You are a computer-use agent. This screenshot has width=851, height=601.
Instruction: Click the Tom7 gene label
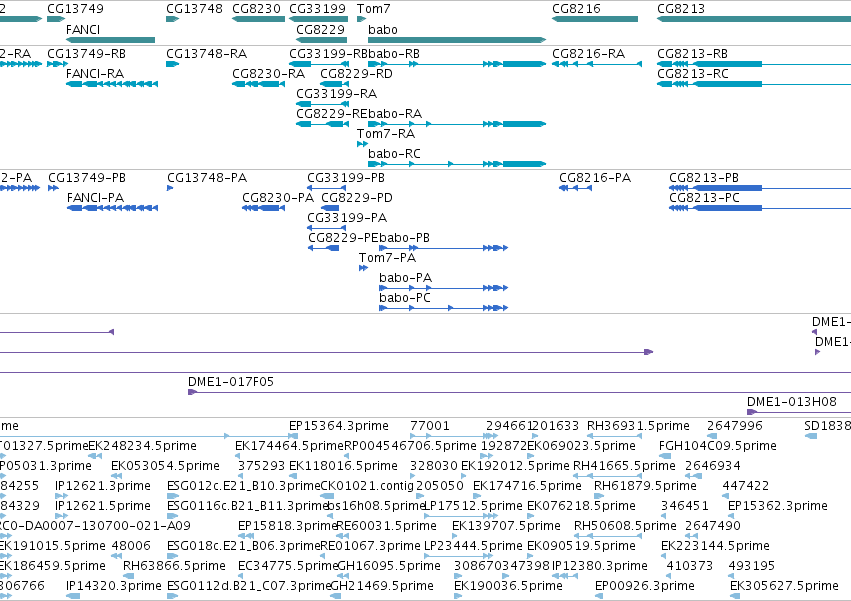pyautogui.click(x=373, y=9)
